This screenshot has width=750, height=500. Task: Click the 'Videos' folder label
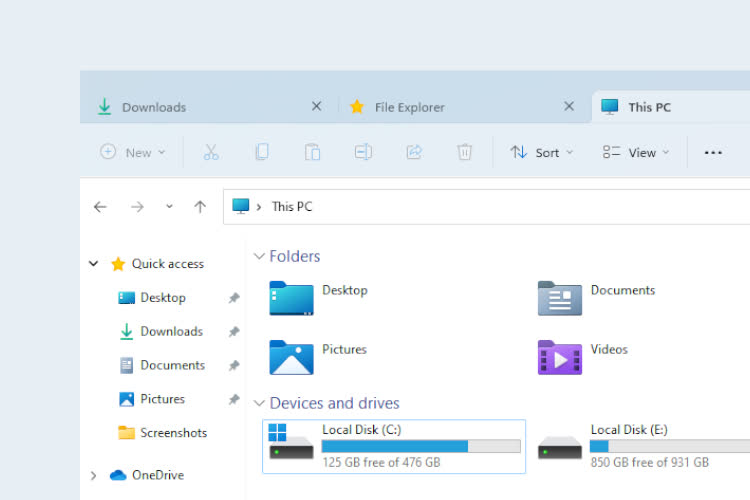point(609,349)
